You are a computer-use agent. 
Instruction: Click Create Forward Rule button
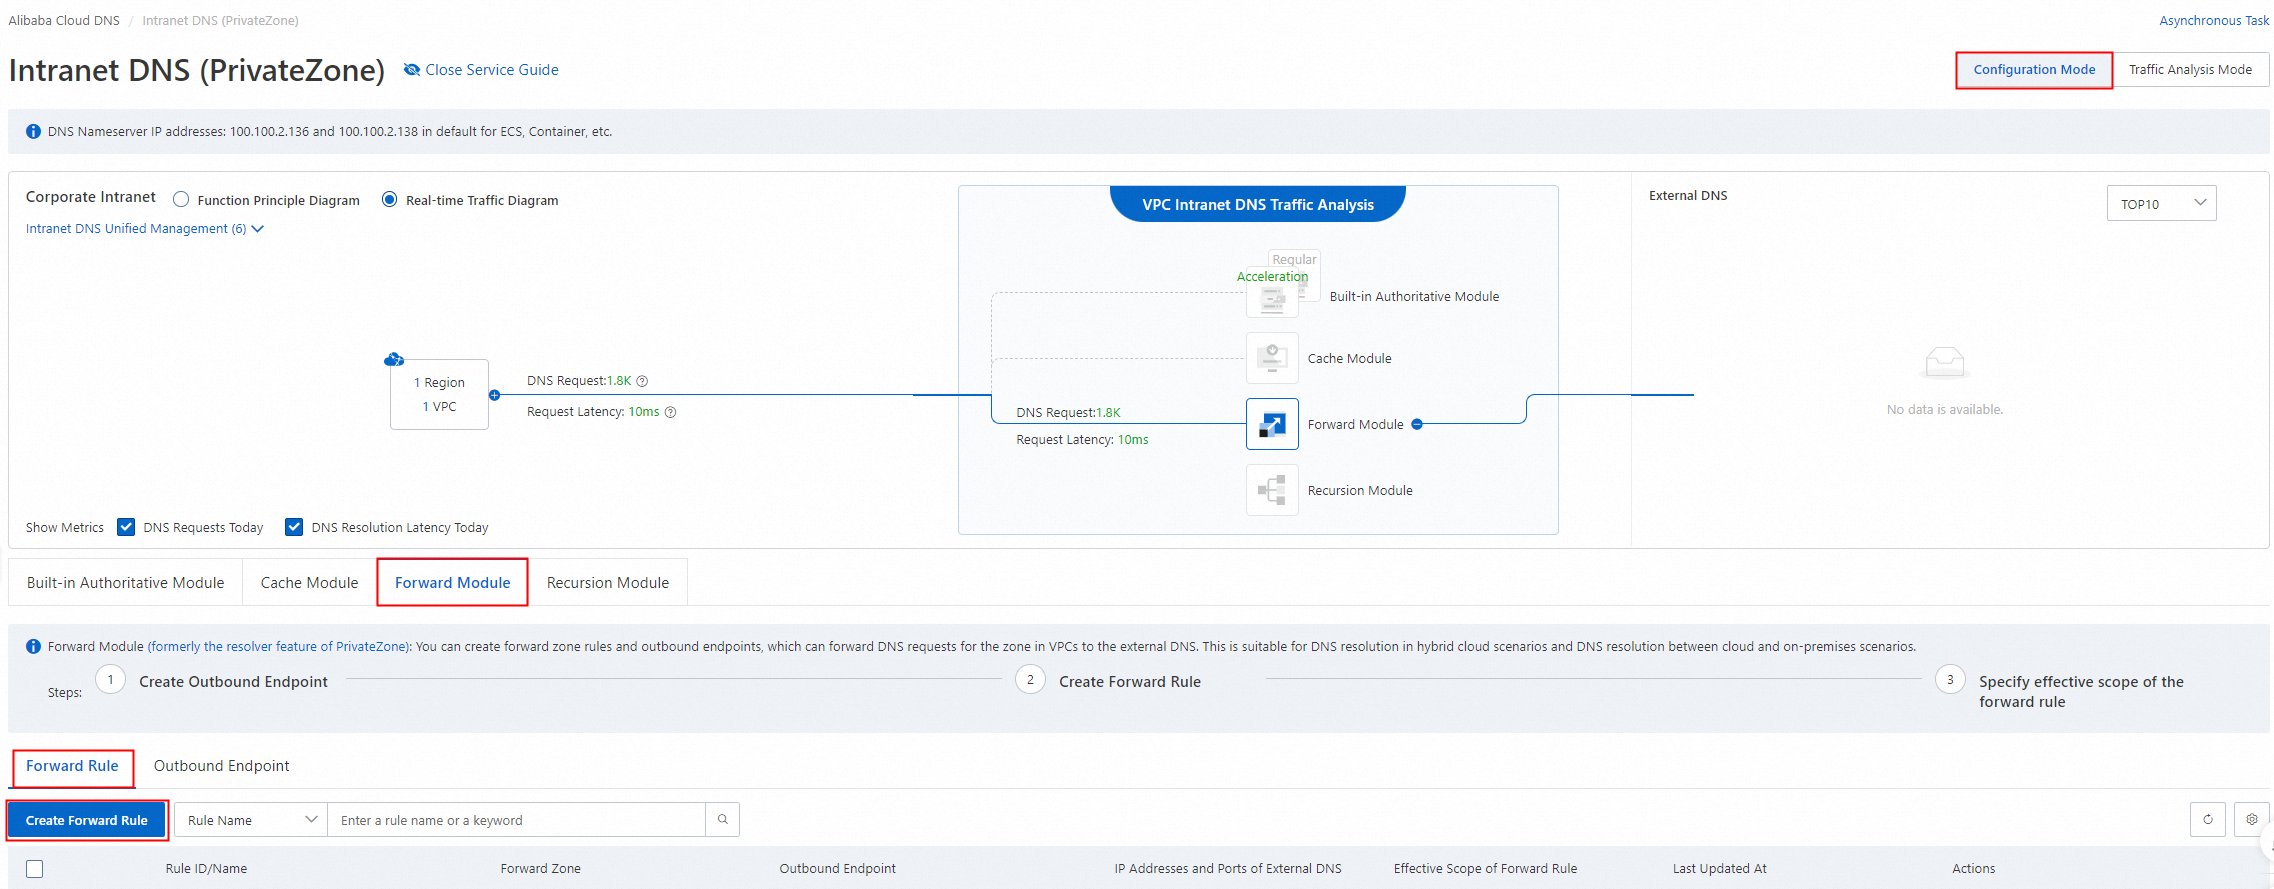(x=87, y=820)
